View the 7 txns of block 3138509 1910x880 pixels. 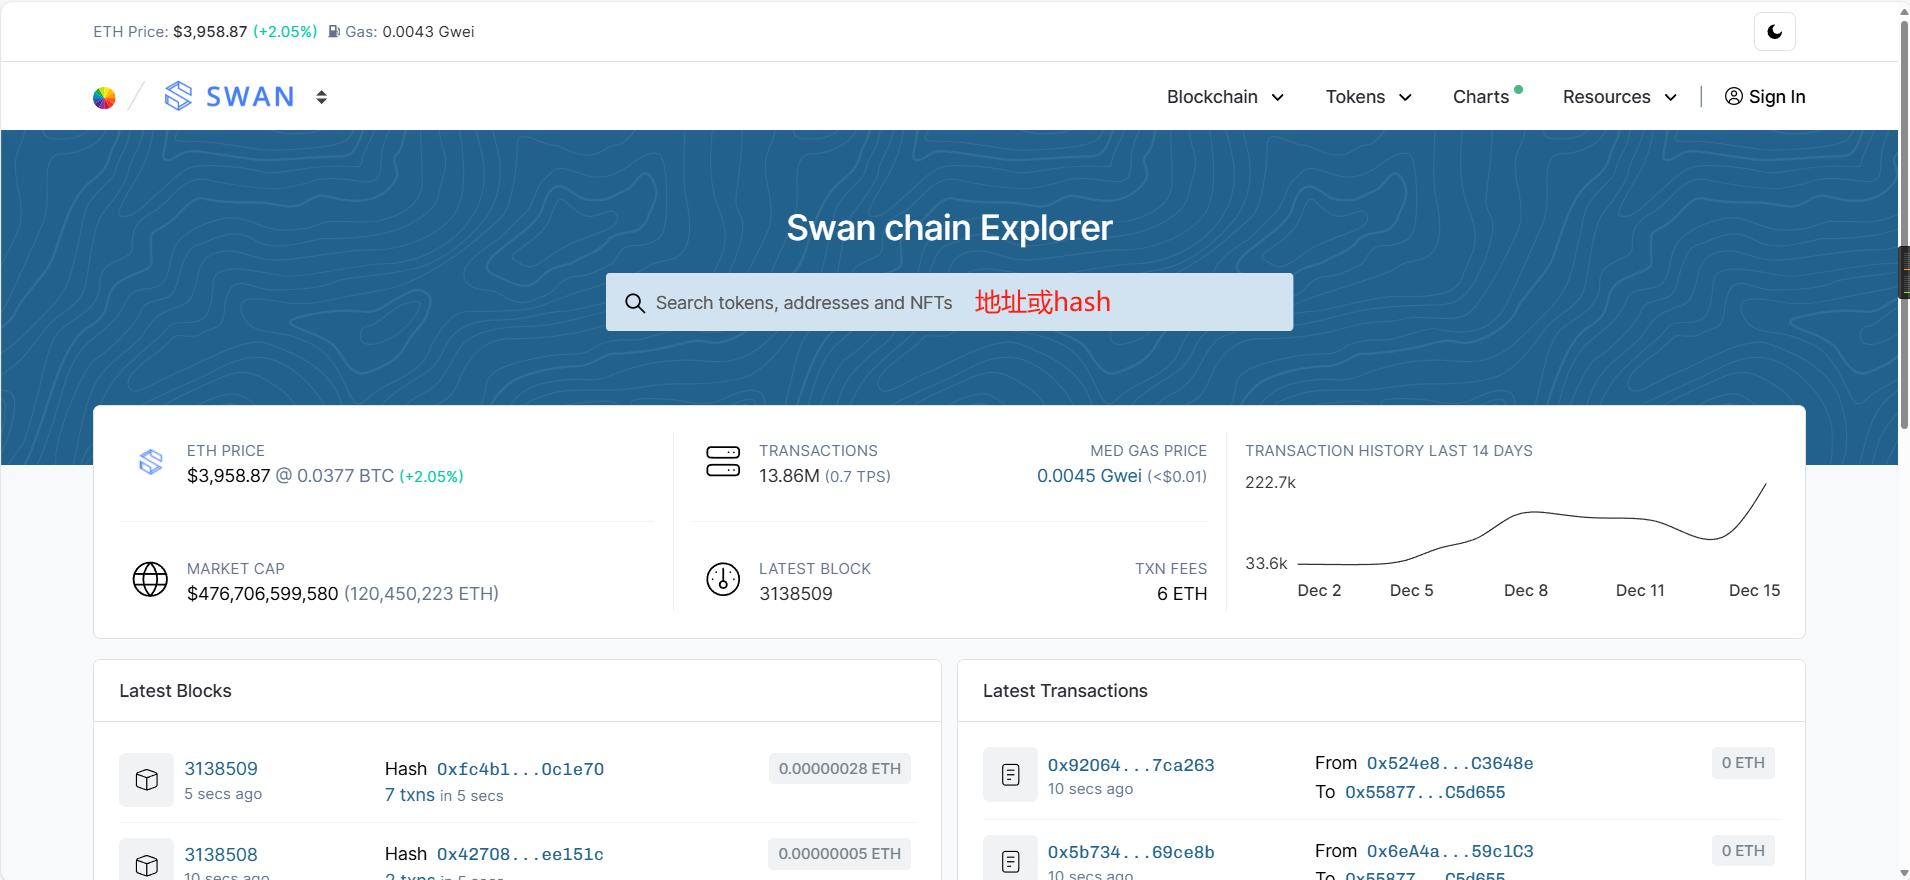click(410, 795)
